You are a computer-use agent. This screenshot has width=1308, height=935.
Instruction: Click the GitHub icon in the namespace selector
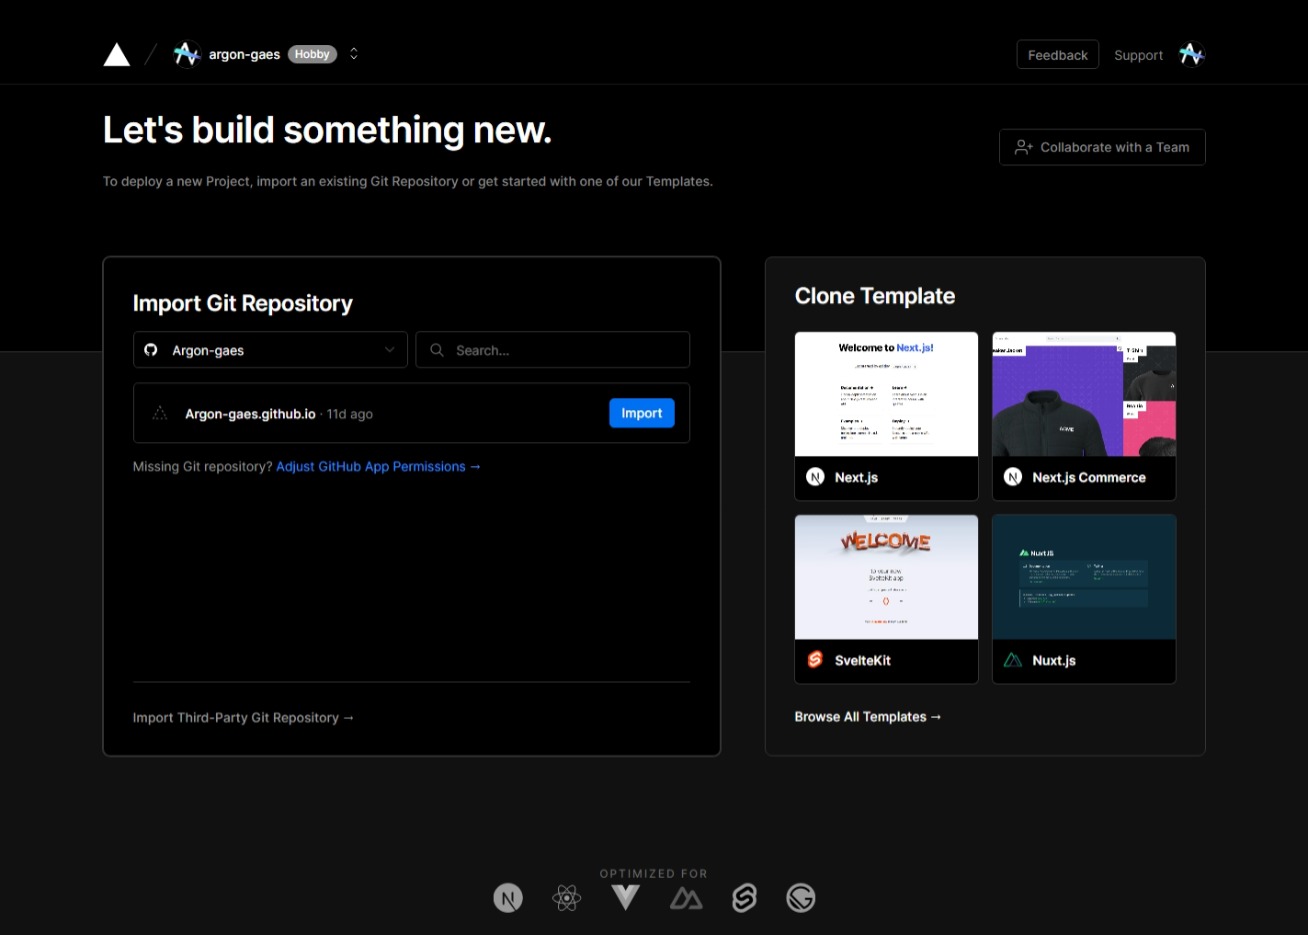pyautogui.click(x=151, y=350)
